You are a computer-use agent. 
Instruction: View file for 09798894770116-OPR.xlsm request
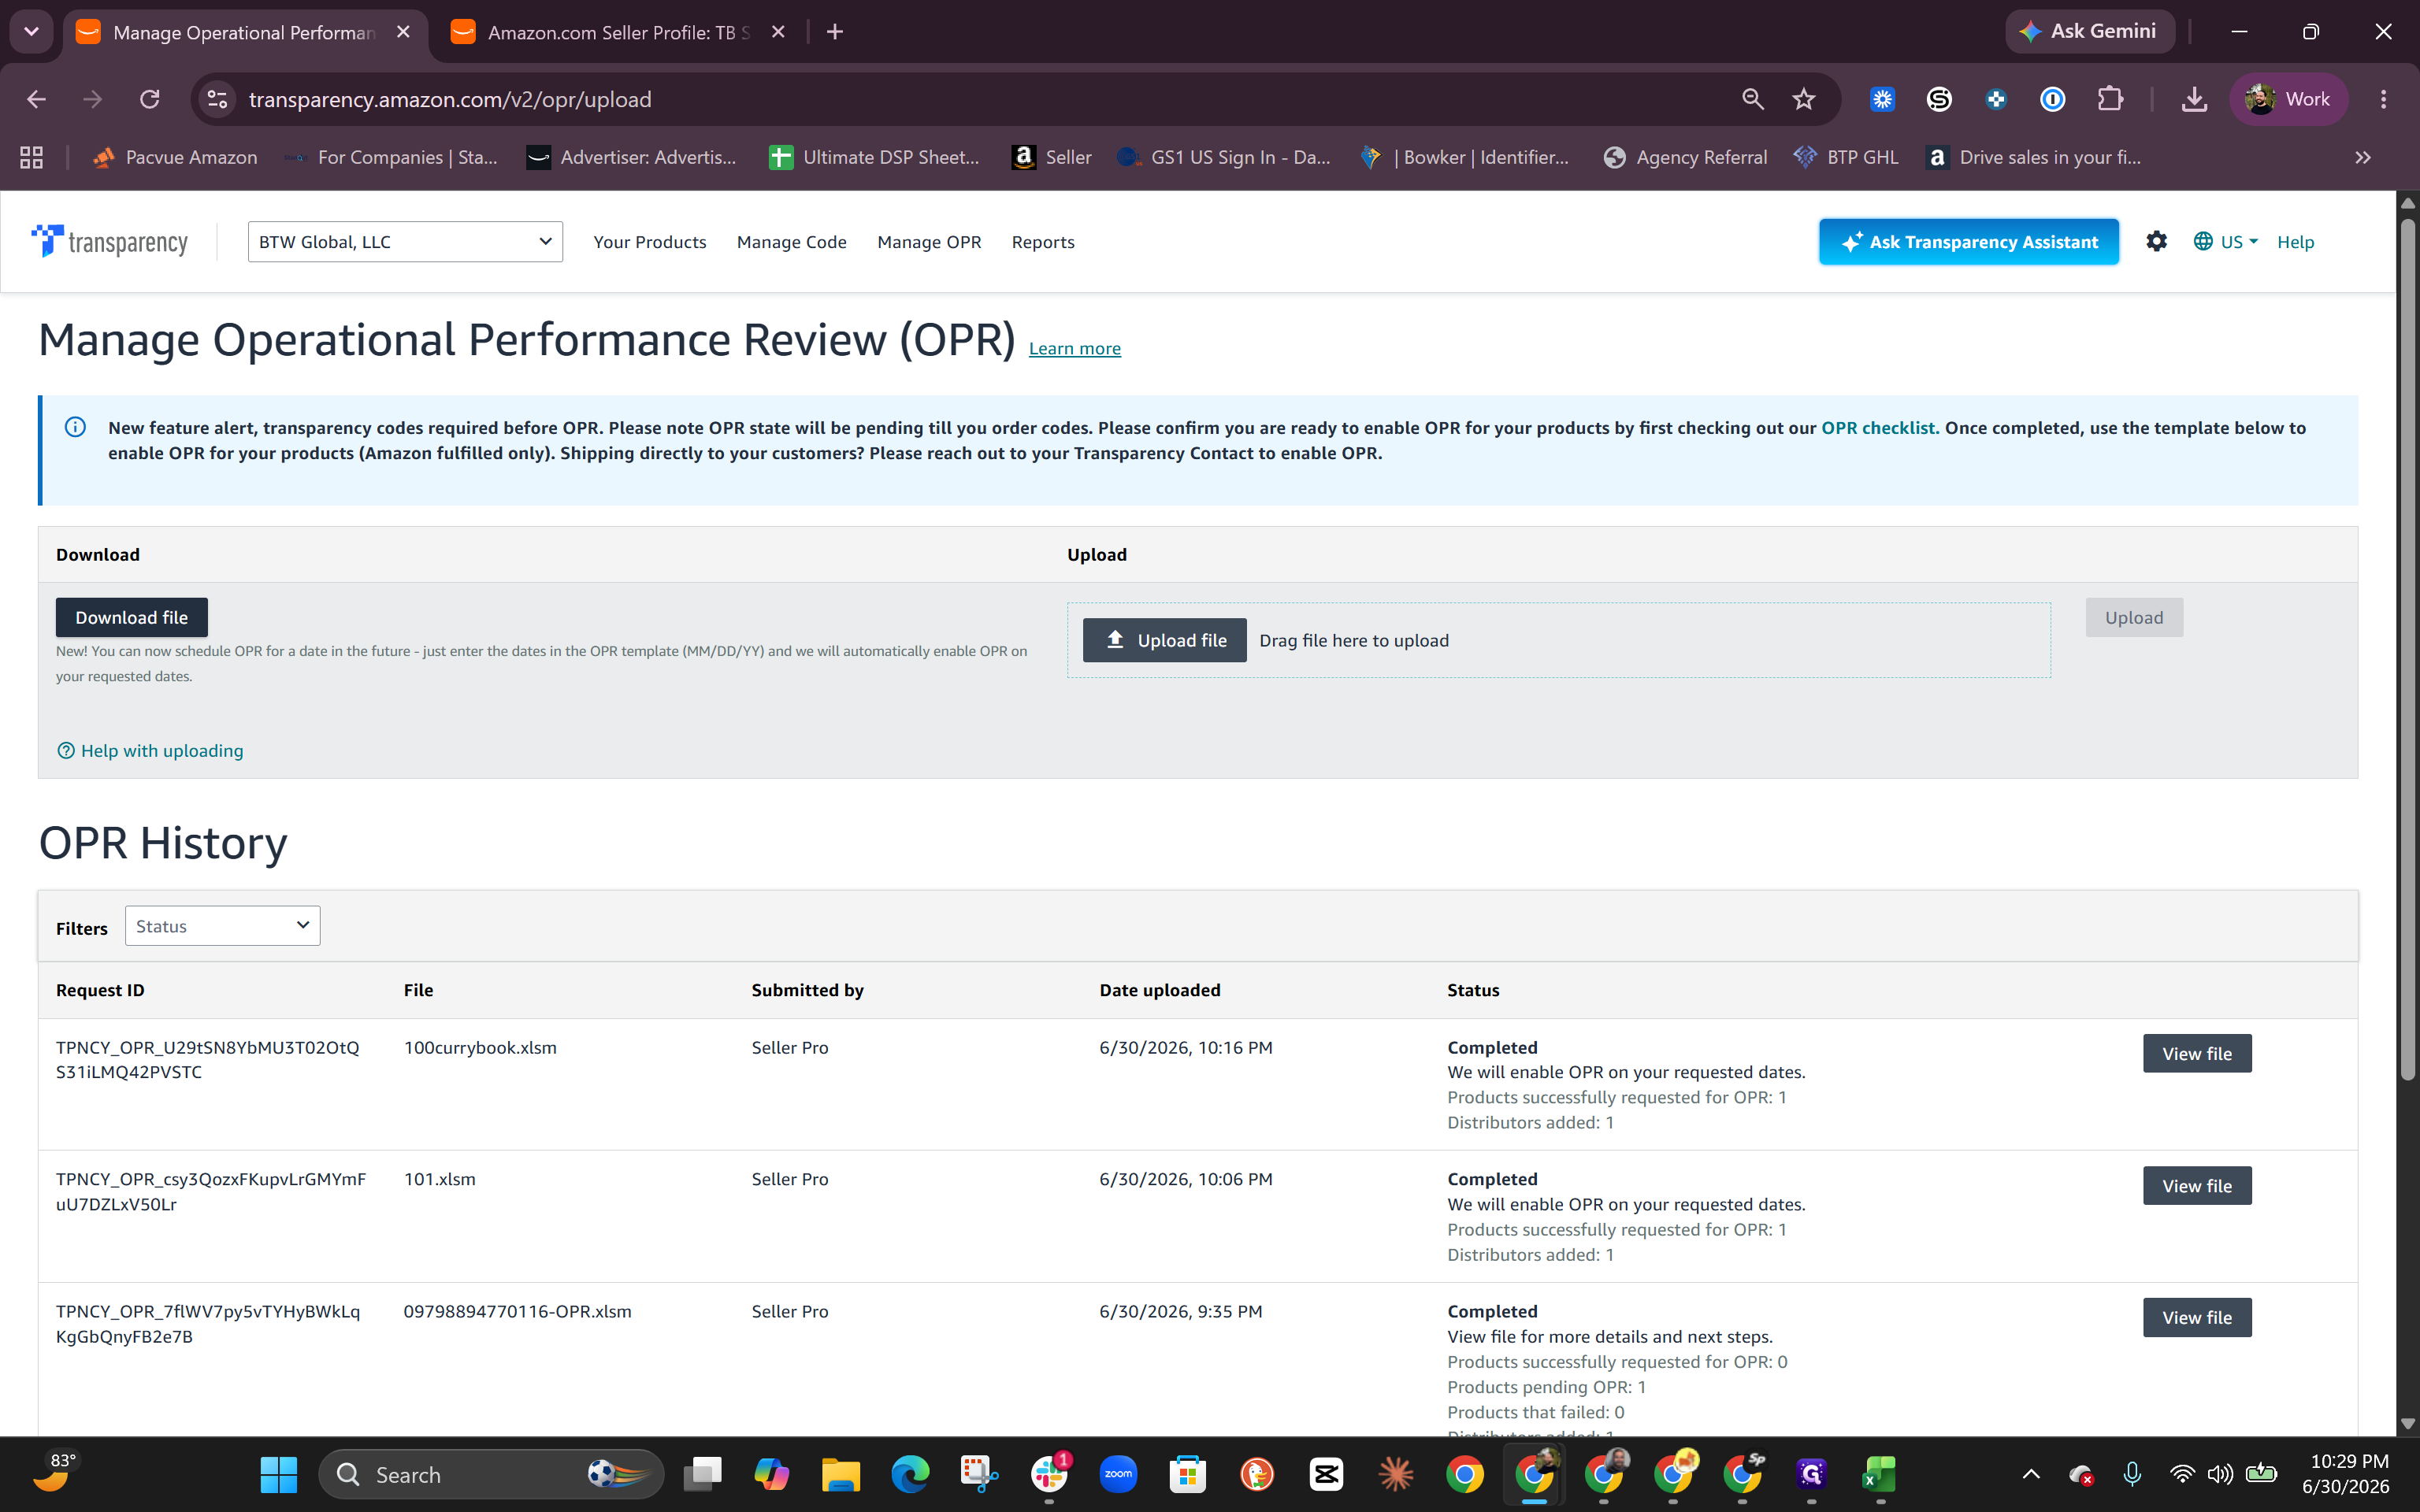pos(2196,1317)
